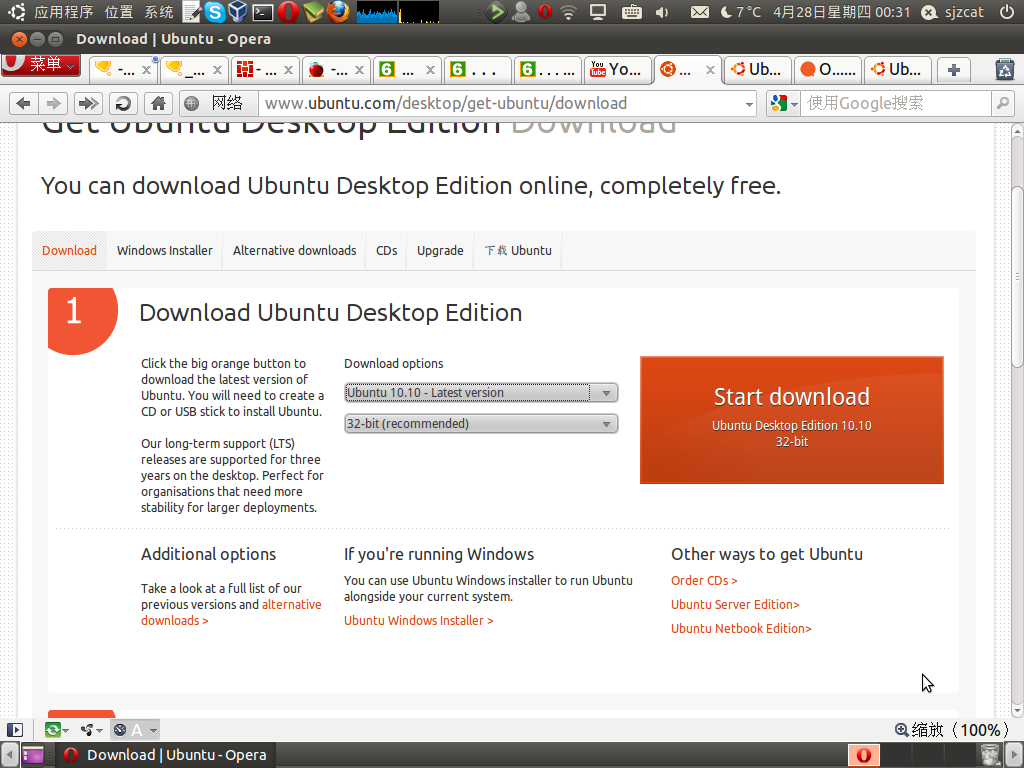Click the fast forward navigation button
Screen dimensions: 1024x768
pos(88,103)
